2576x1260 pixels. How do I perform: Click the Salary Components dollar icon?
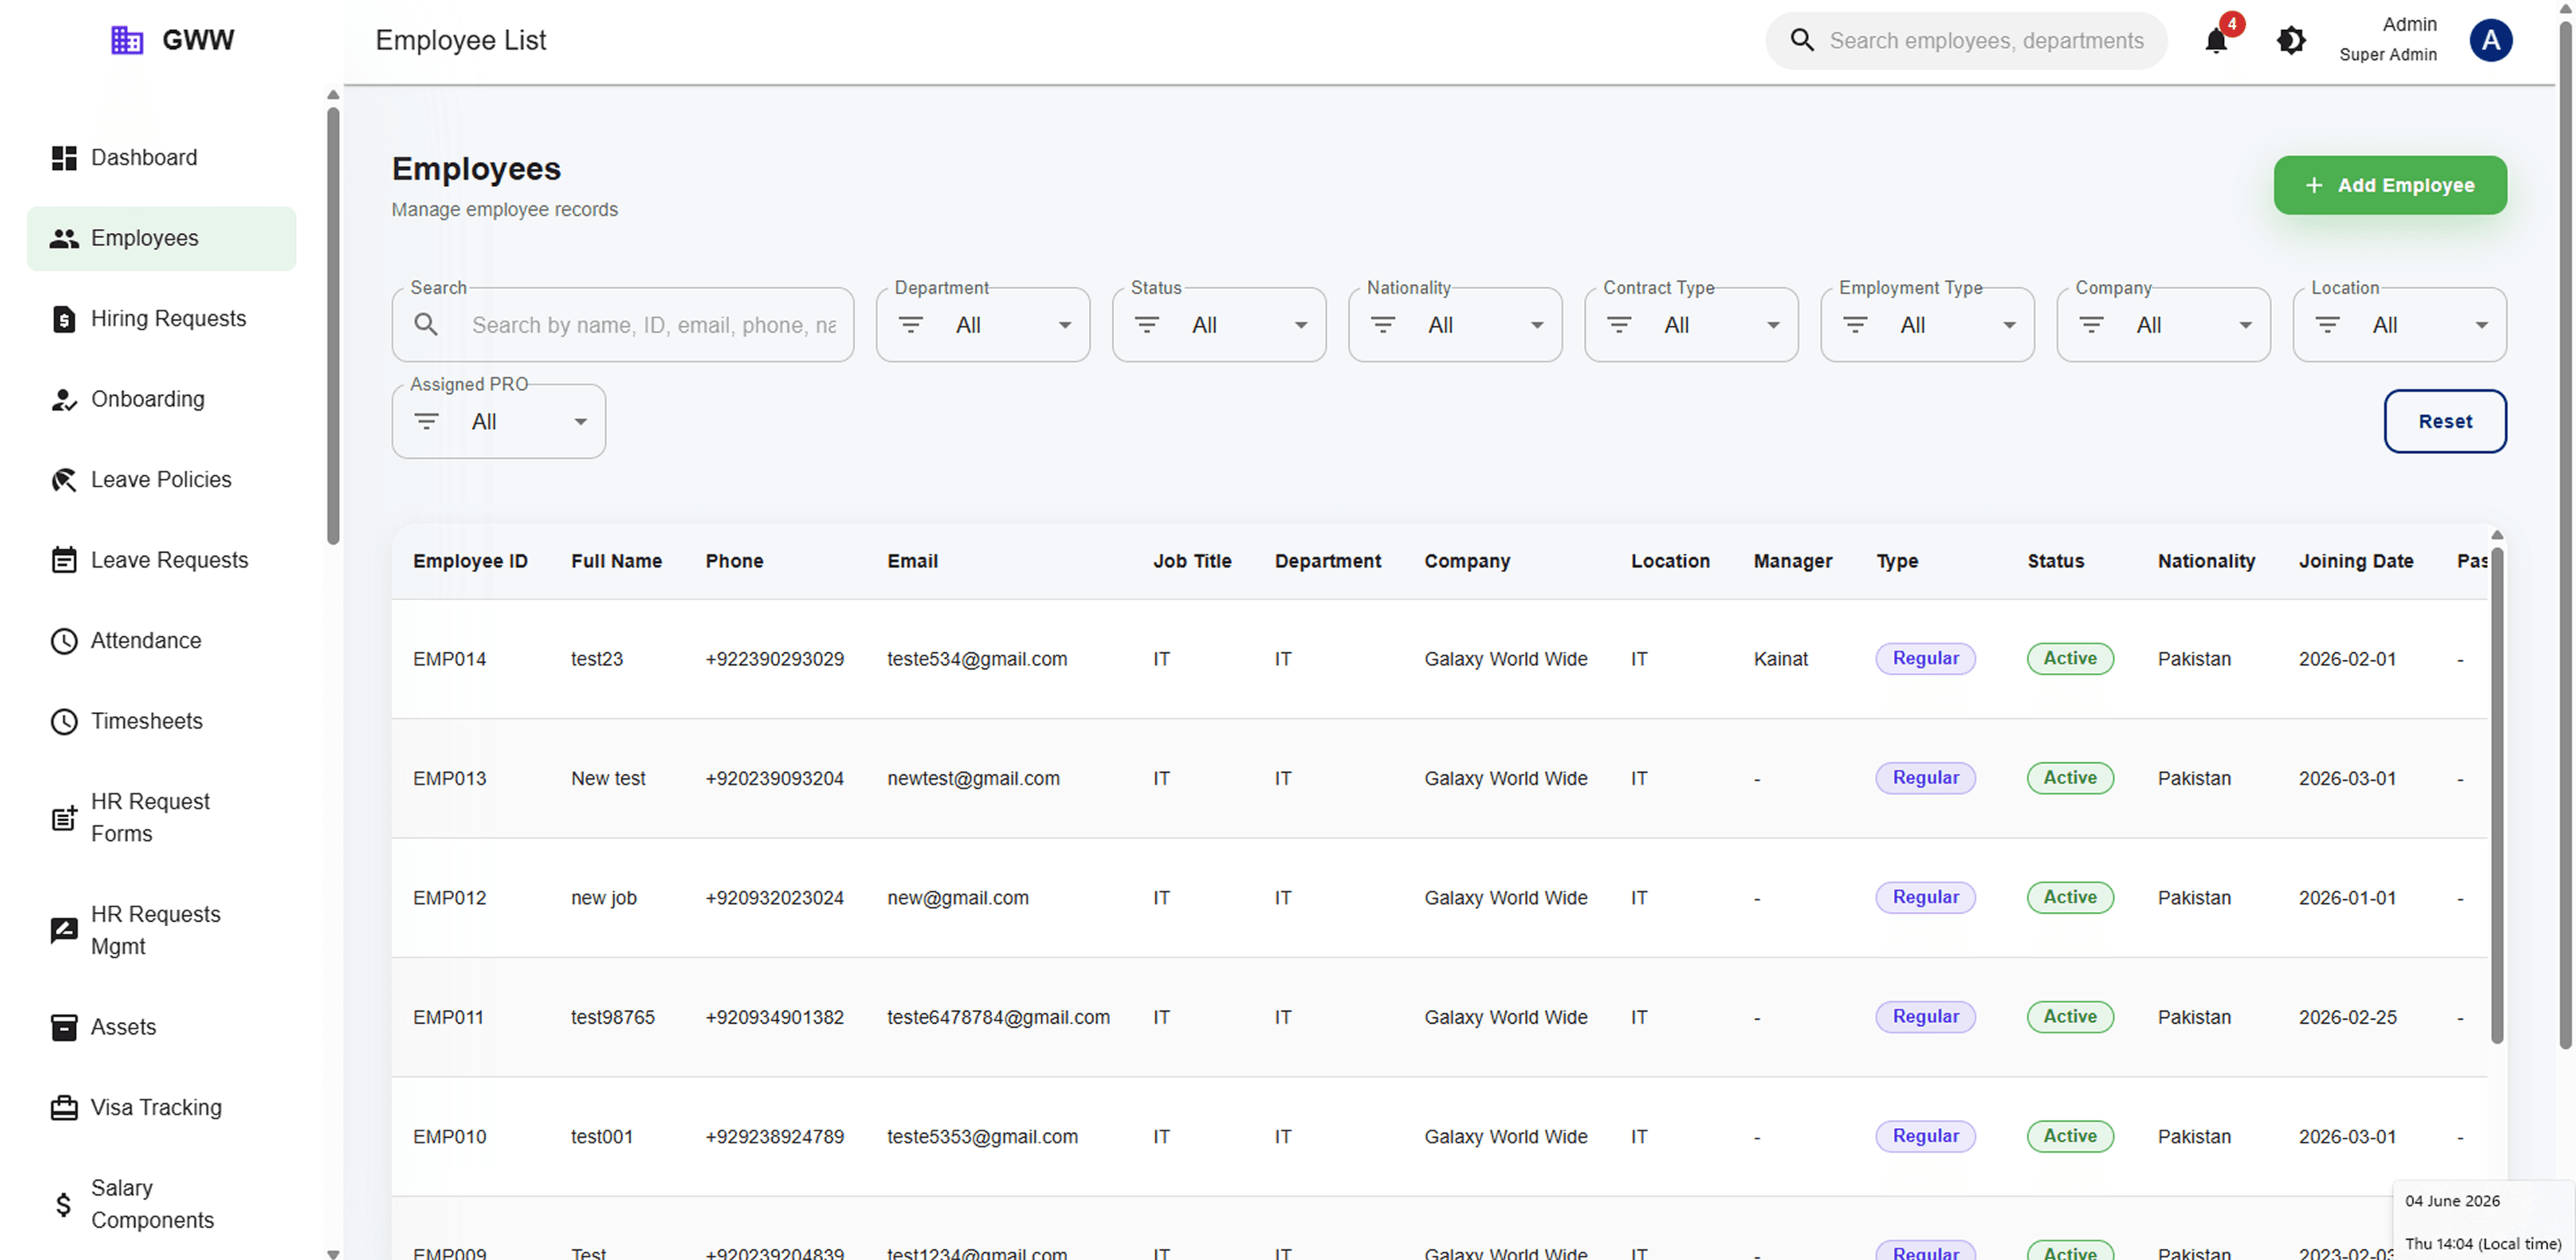pos(64,1204)
